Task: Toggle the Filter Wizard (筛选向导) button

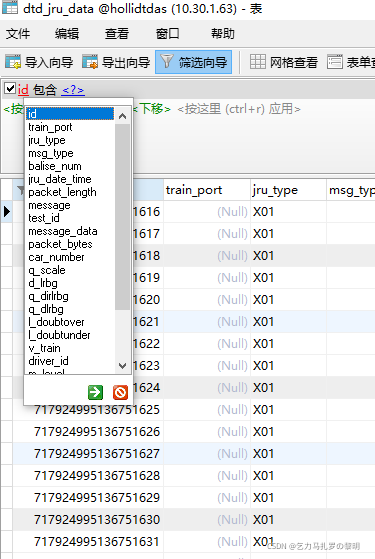Action: 194,62
